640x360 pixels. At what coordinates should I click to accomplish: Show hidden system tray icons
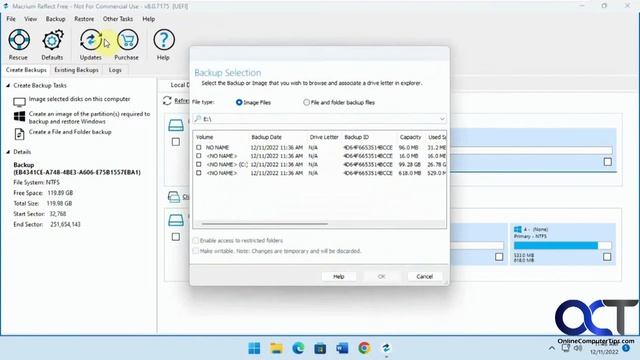pos(552,348)
